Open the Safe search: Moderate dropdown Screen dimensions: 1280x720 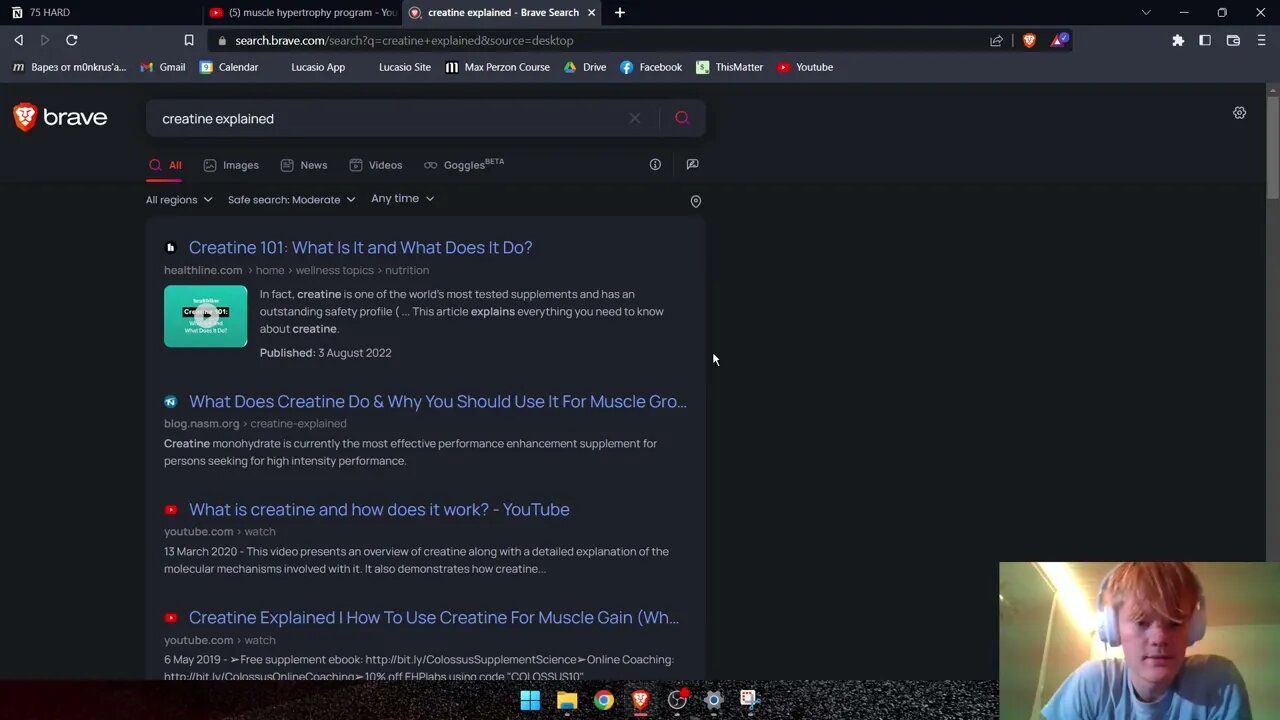[291, 199]
